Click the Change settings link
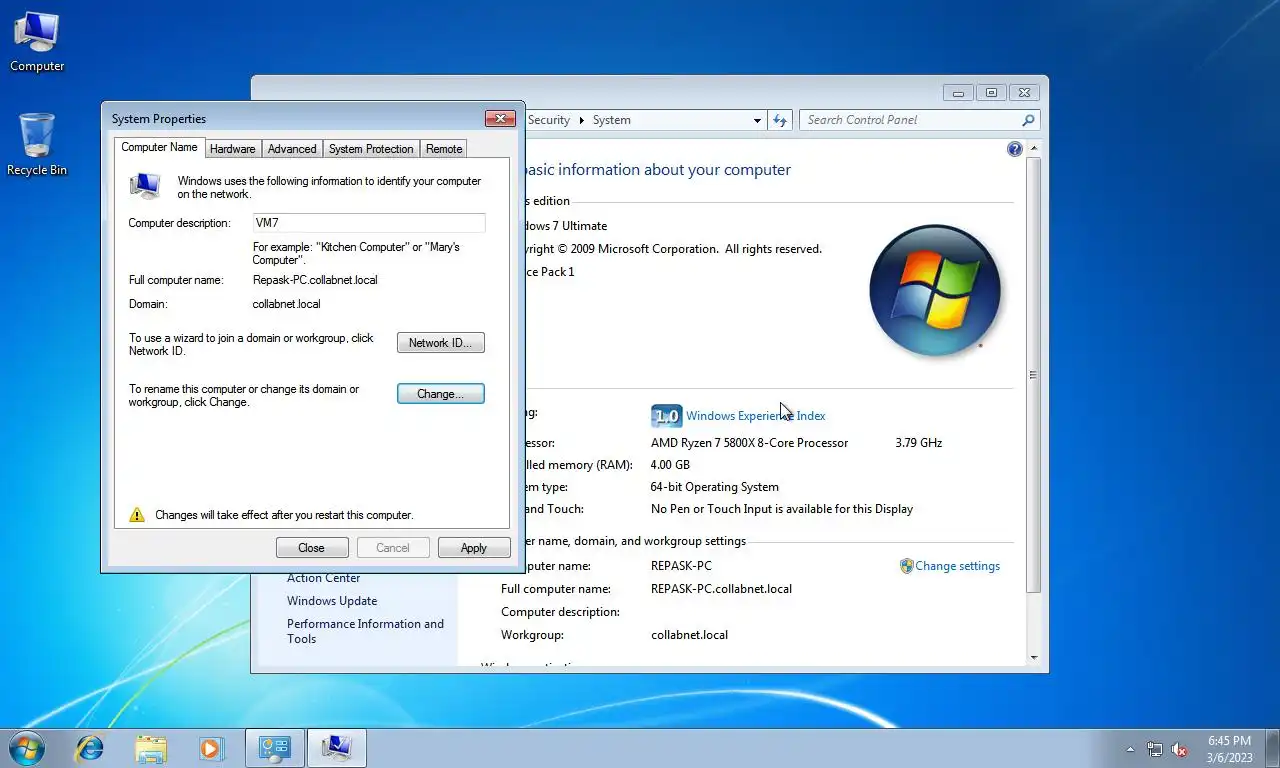 (957, 566)
